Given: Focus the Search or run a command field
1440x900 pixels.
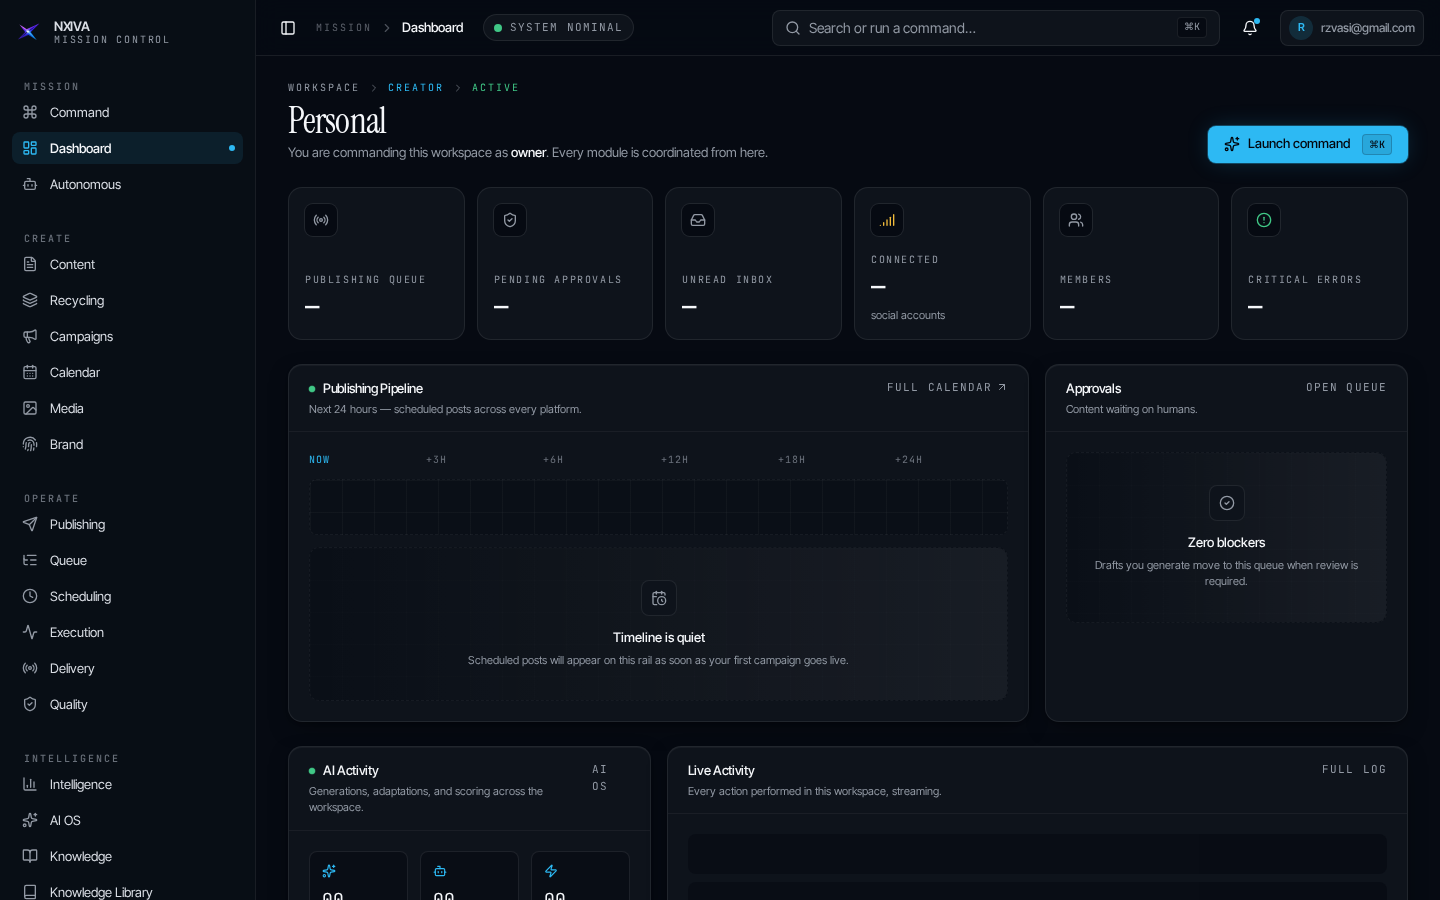Looking at the screenshot, I should (995, 28).
